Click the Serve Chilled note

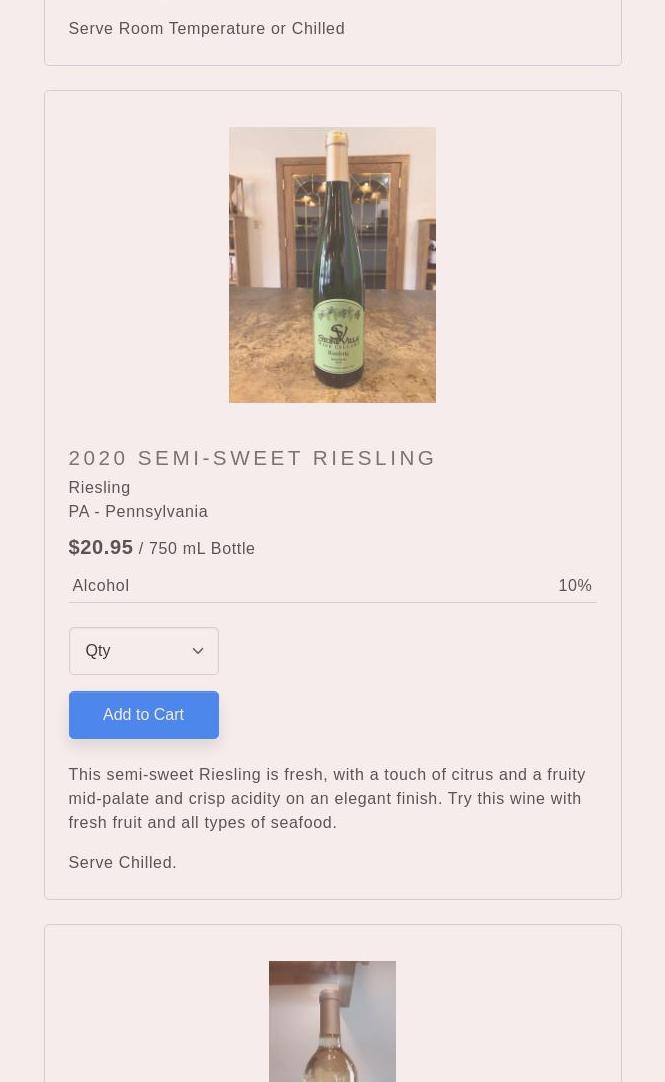[x=122, y=862]
